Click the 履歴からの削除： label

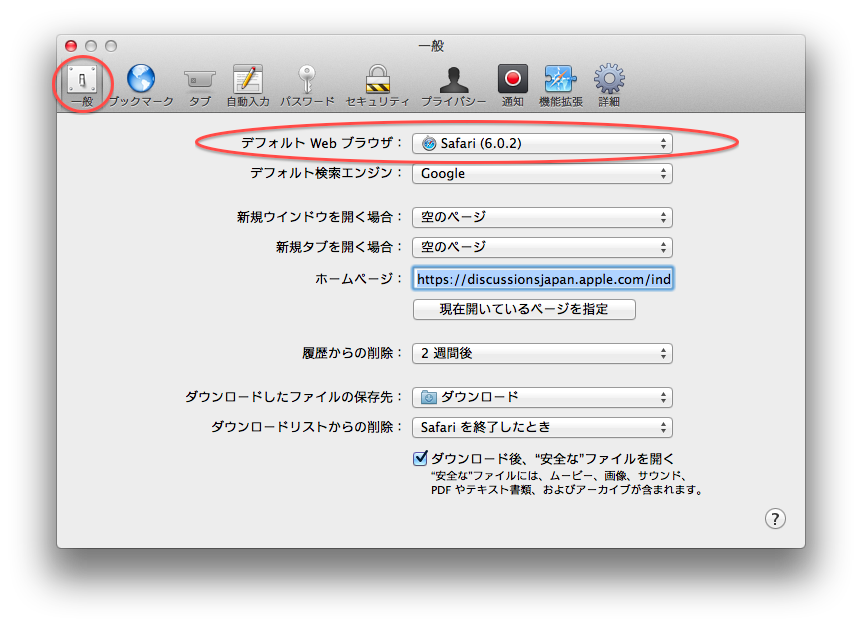pyautogui.click(x=352, y=353)
